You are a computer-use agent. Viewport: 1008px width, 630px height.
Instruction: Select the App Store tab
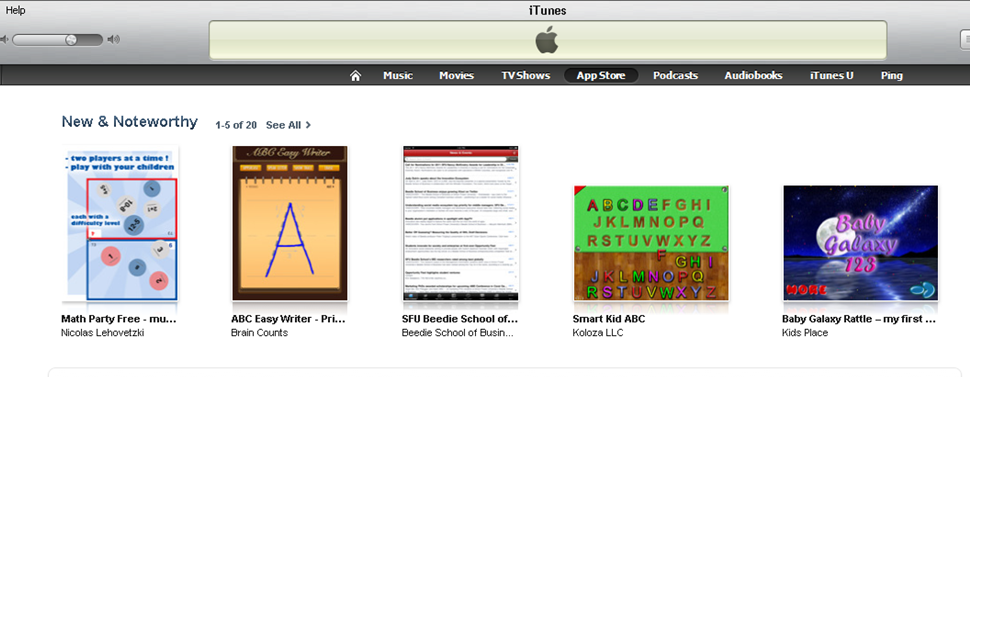click(x=601, y=75)
